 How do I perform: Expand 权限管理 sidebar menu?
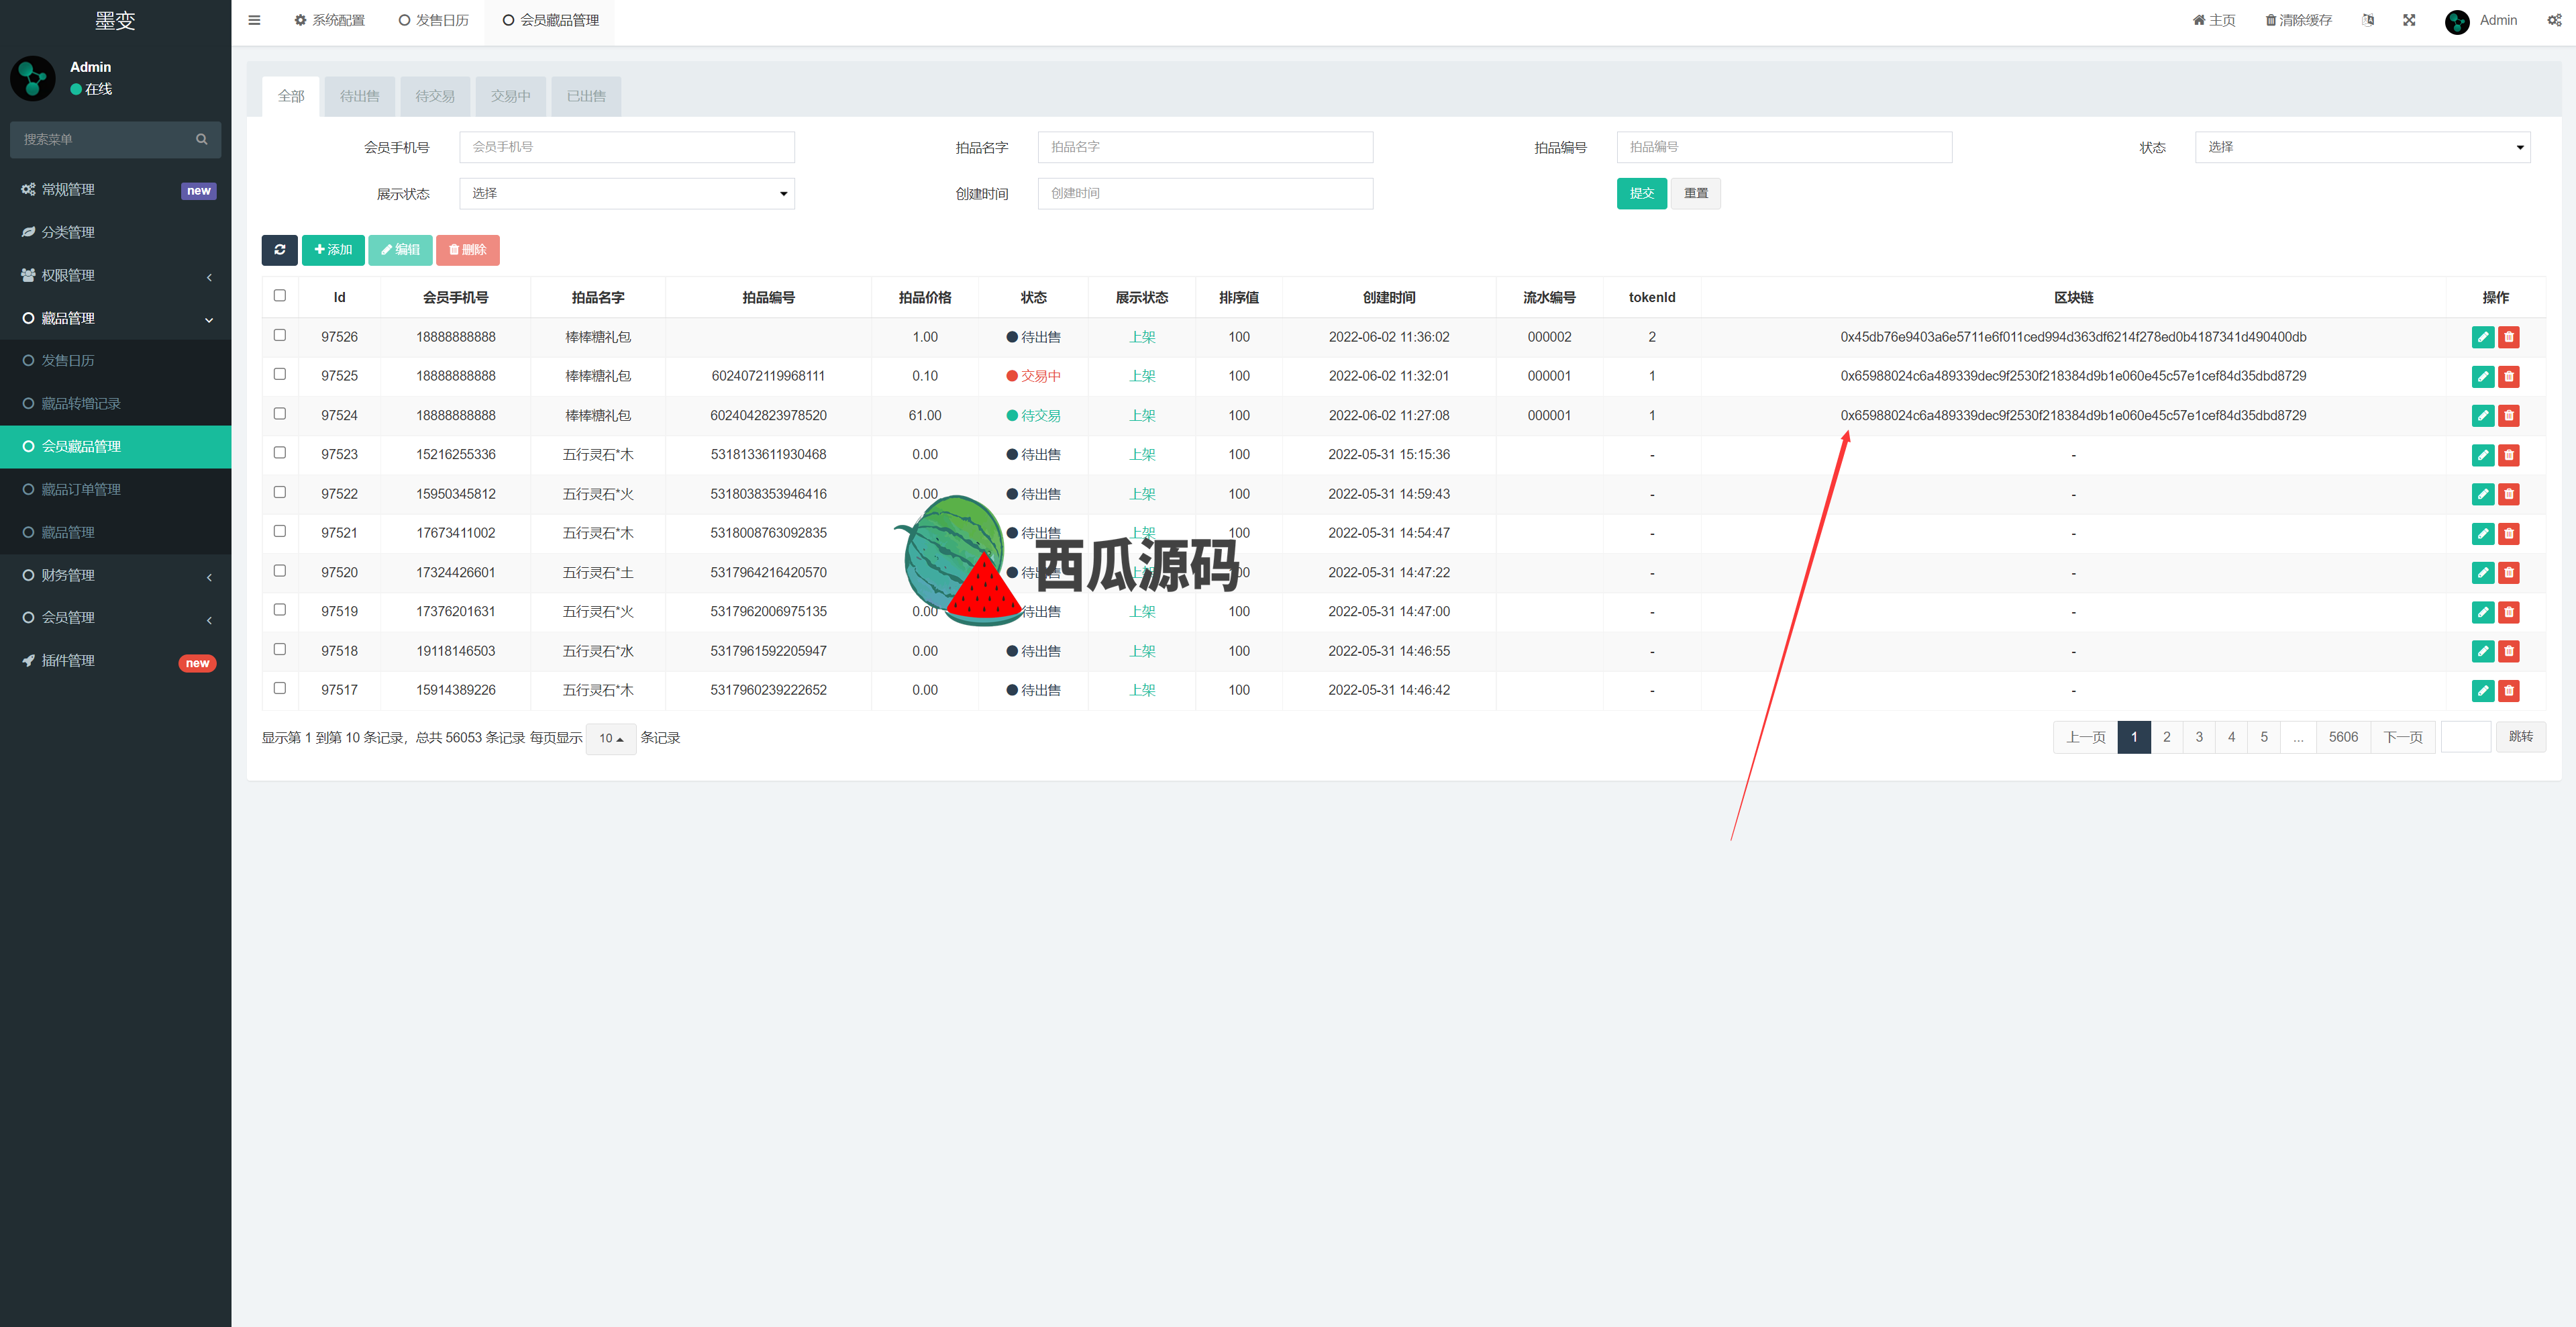(x=115, y=275)
